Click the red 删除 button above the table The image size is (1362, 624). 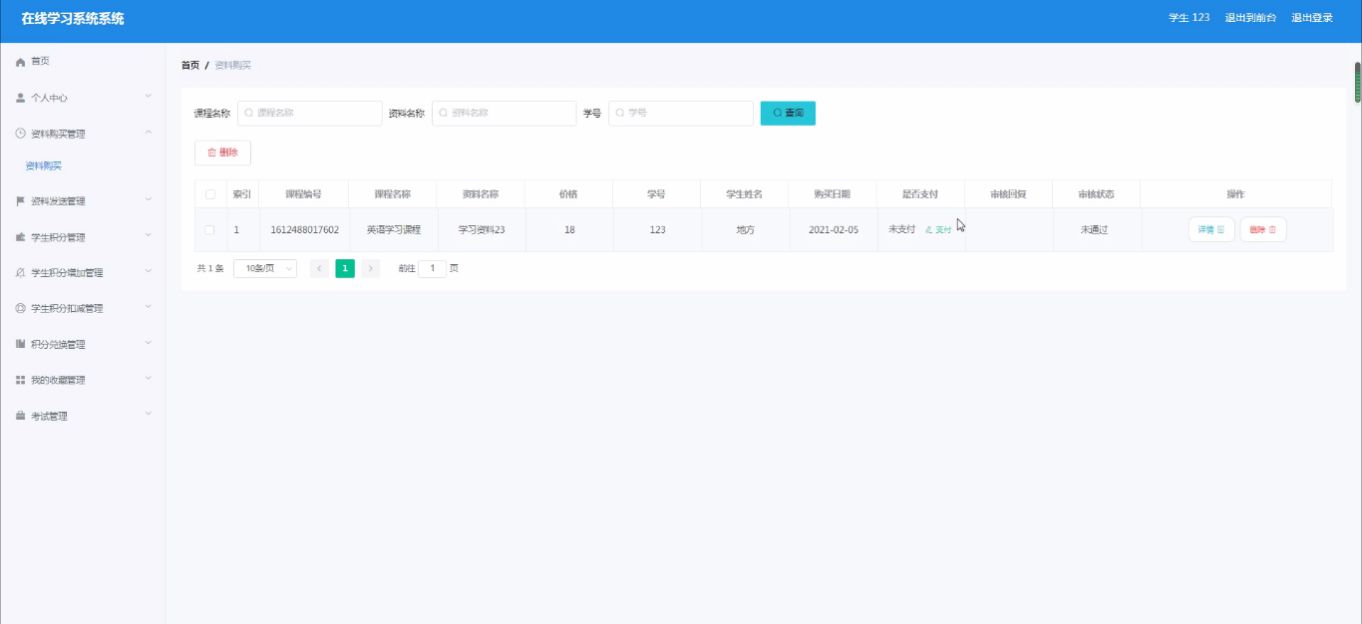(x=222, y=153)
